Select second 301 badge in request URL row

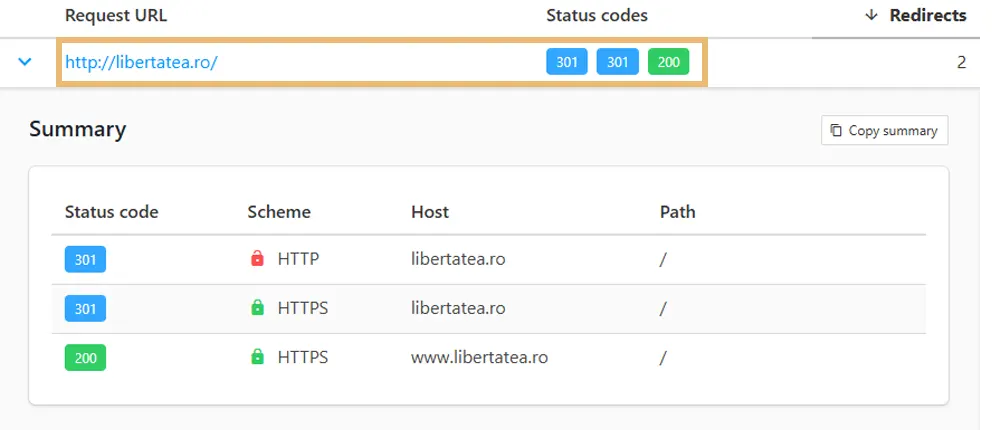click(x=618, y=62)
